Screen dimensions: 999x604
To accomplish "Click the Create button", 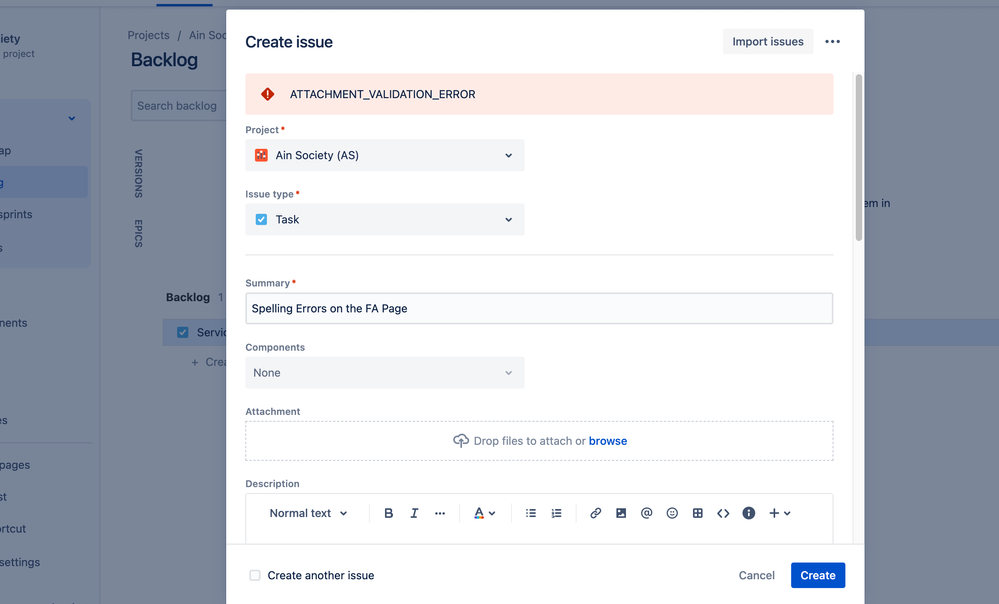I will coord(818,575).
